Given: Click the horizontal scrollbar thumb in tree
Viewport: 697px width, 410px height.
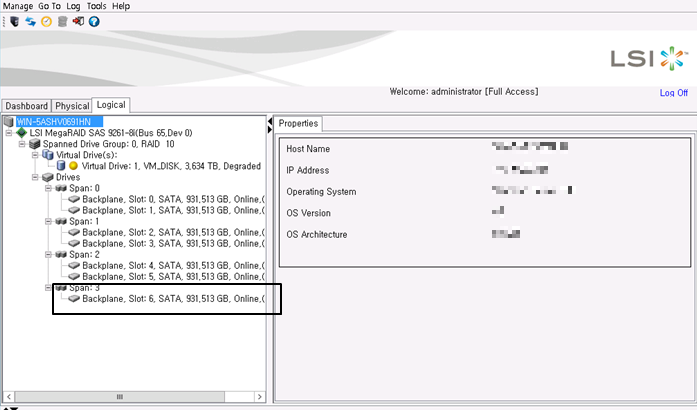Looking at the screenshot, I should 120,396.
